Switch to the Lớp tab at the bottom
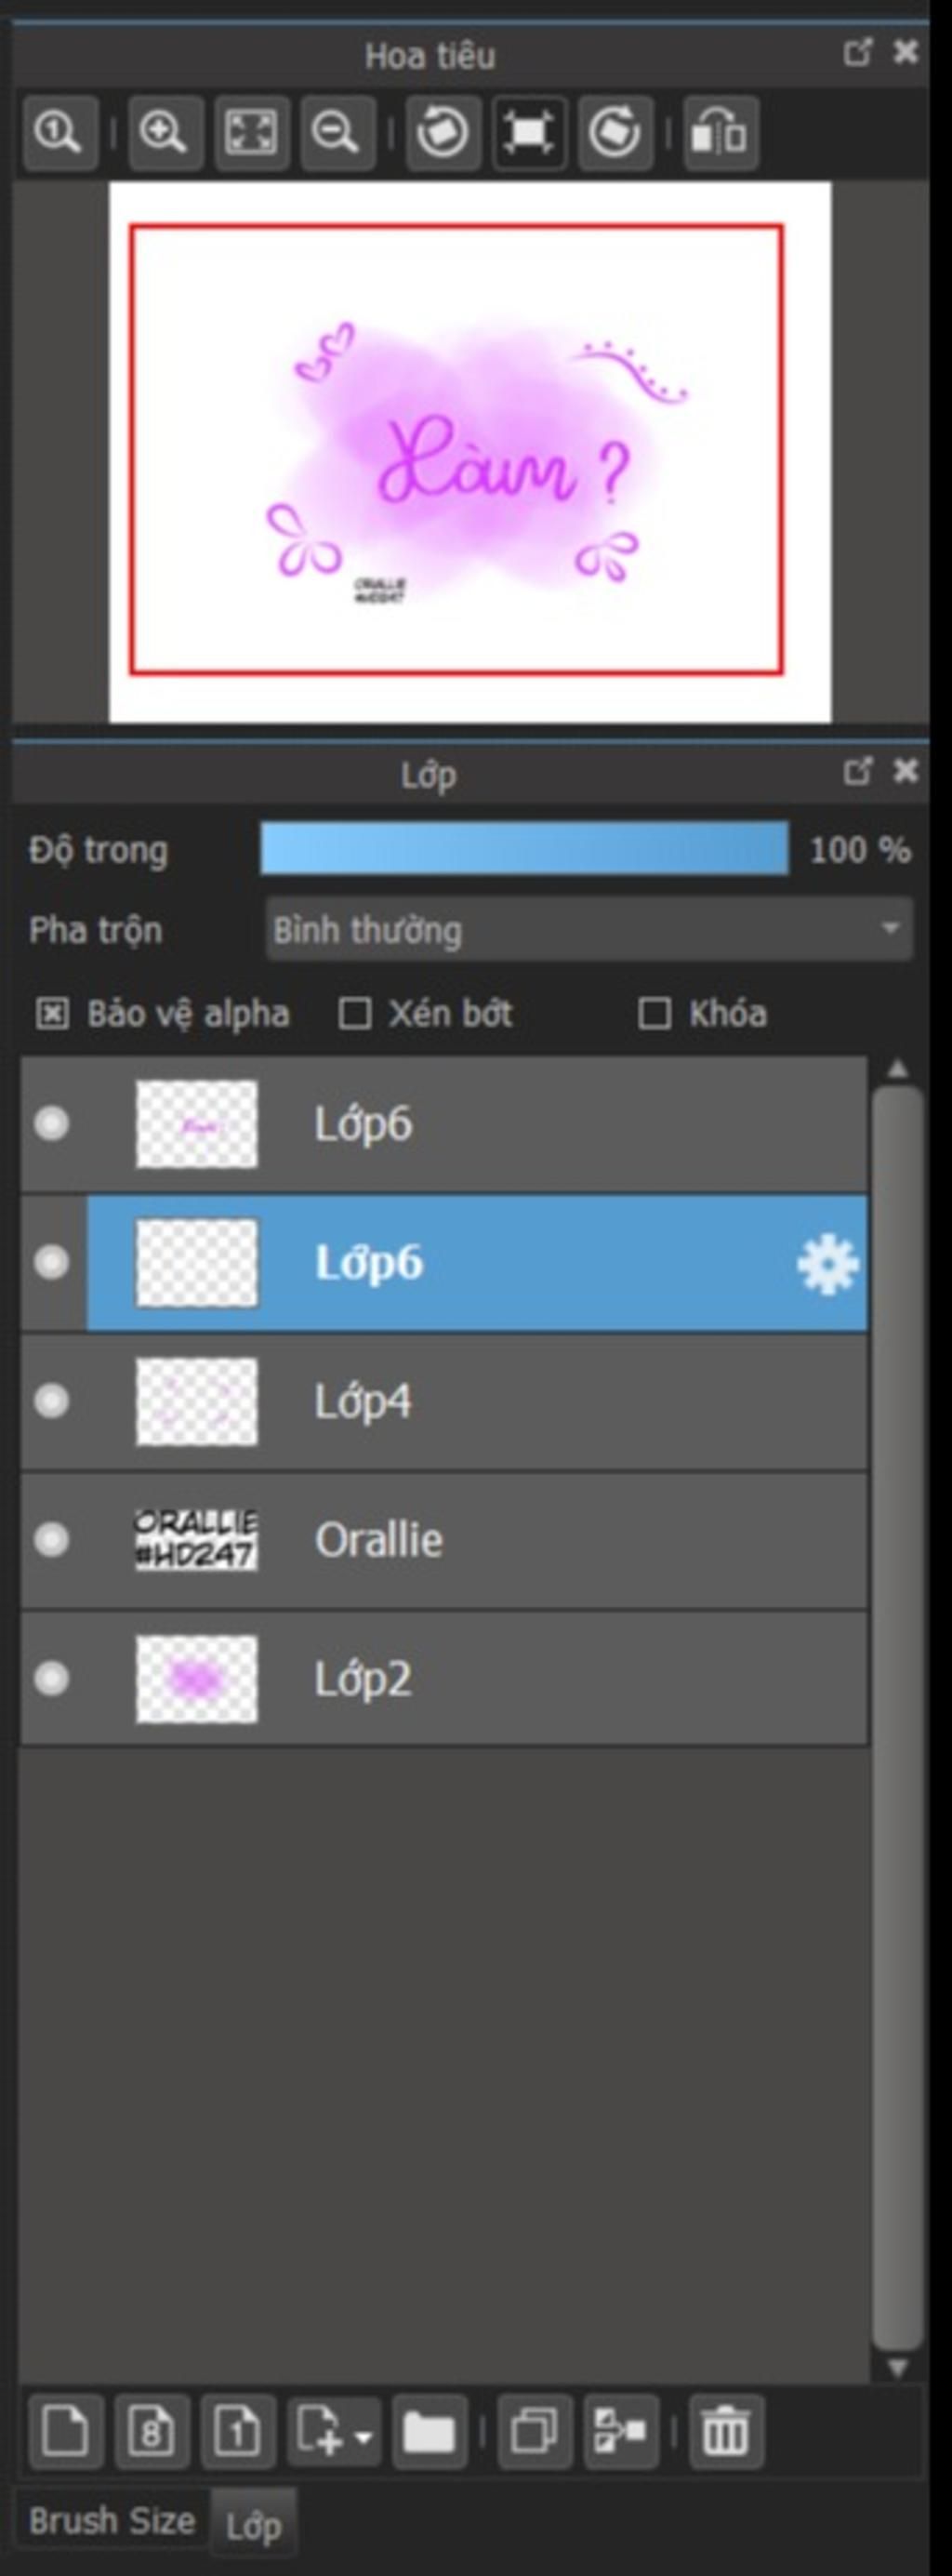 click(253, 2526)
